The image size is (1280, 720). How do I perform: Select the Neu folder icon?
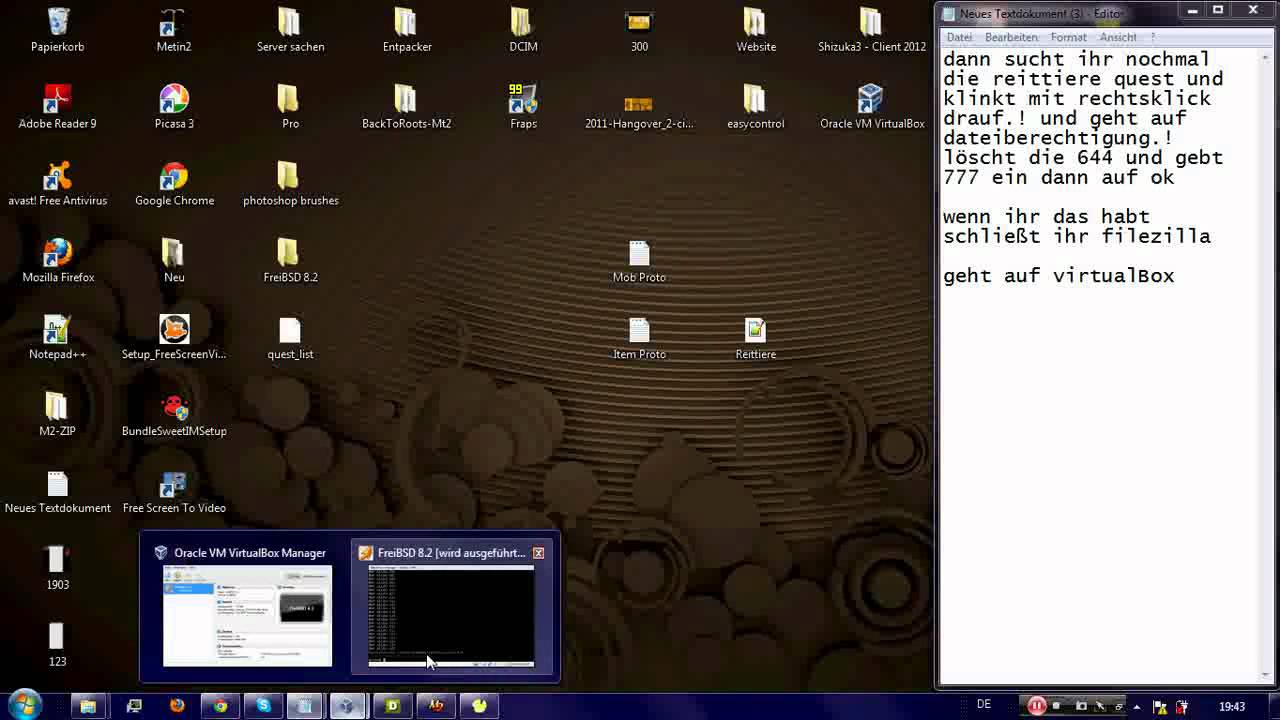(174, 260)
